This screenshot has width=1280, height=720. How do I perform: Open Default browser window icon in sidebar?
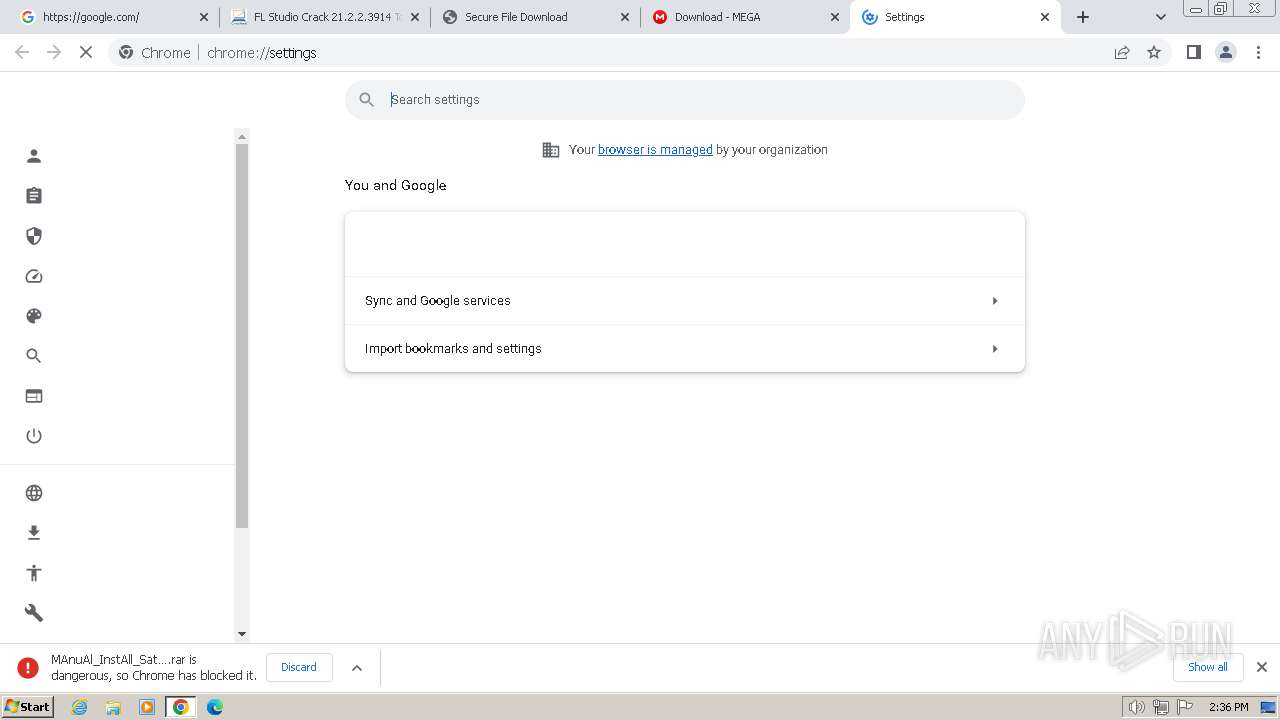34,396
